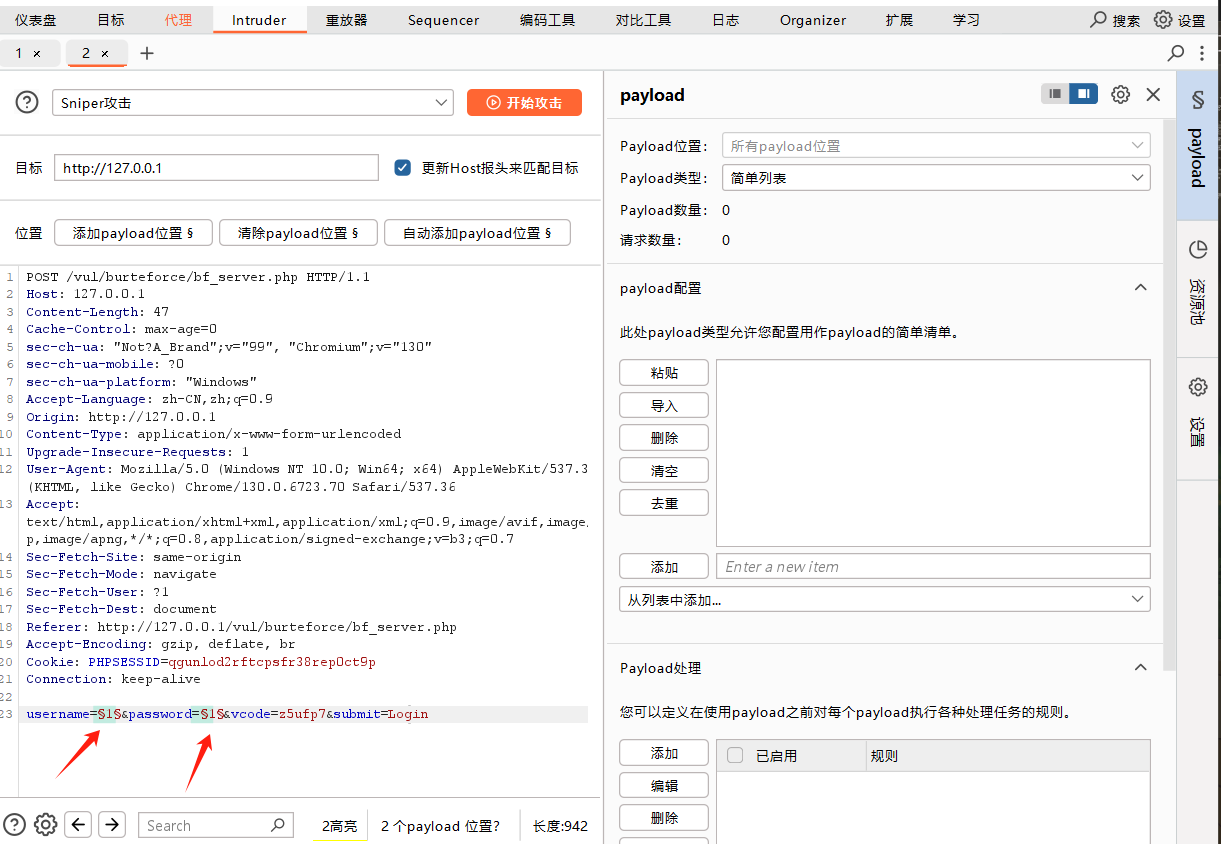1221x844 pixels.
Task: Click the 粘贴 button
Action: point(664,372)
